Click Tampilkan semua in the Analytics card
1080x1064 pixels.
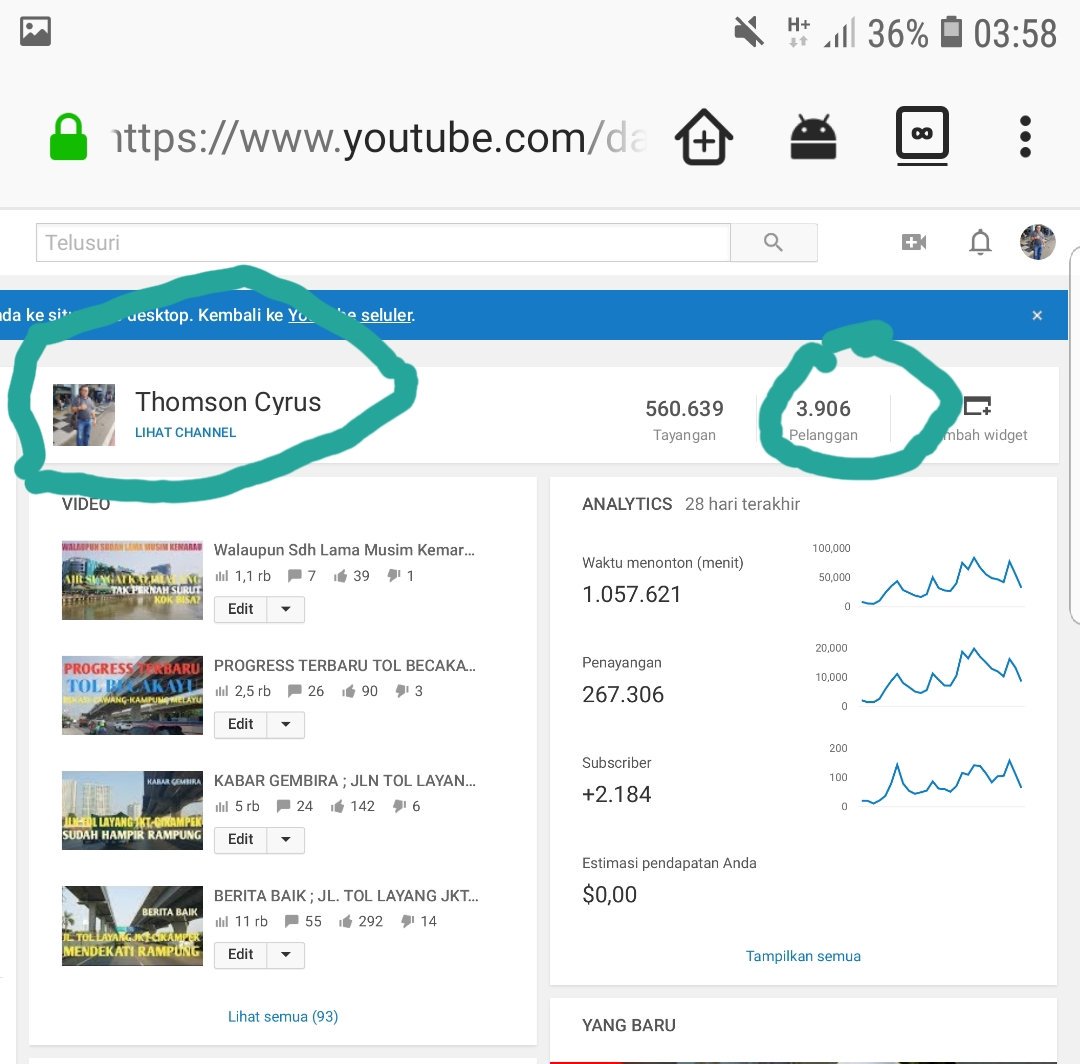coord(803,956)
